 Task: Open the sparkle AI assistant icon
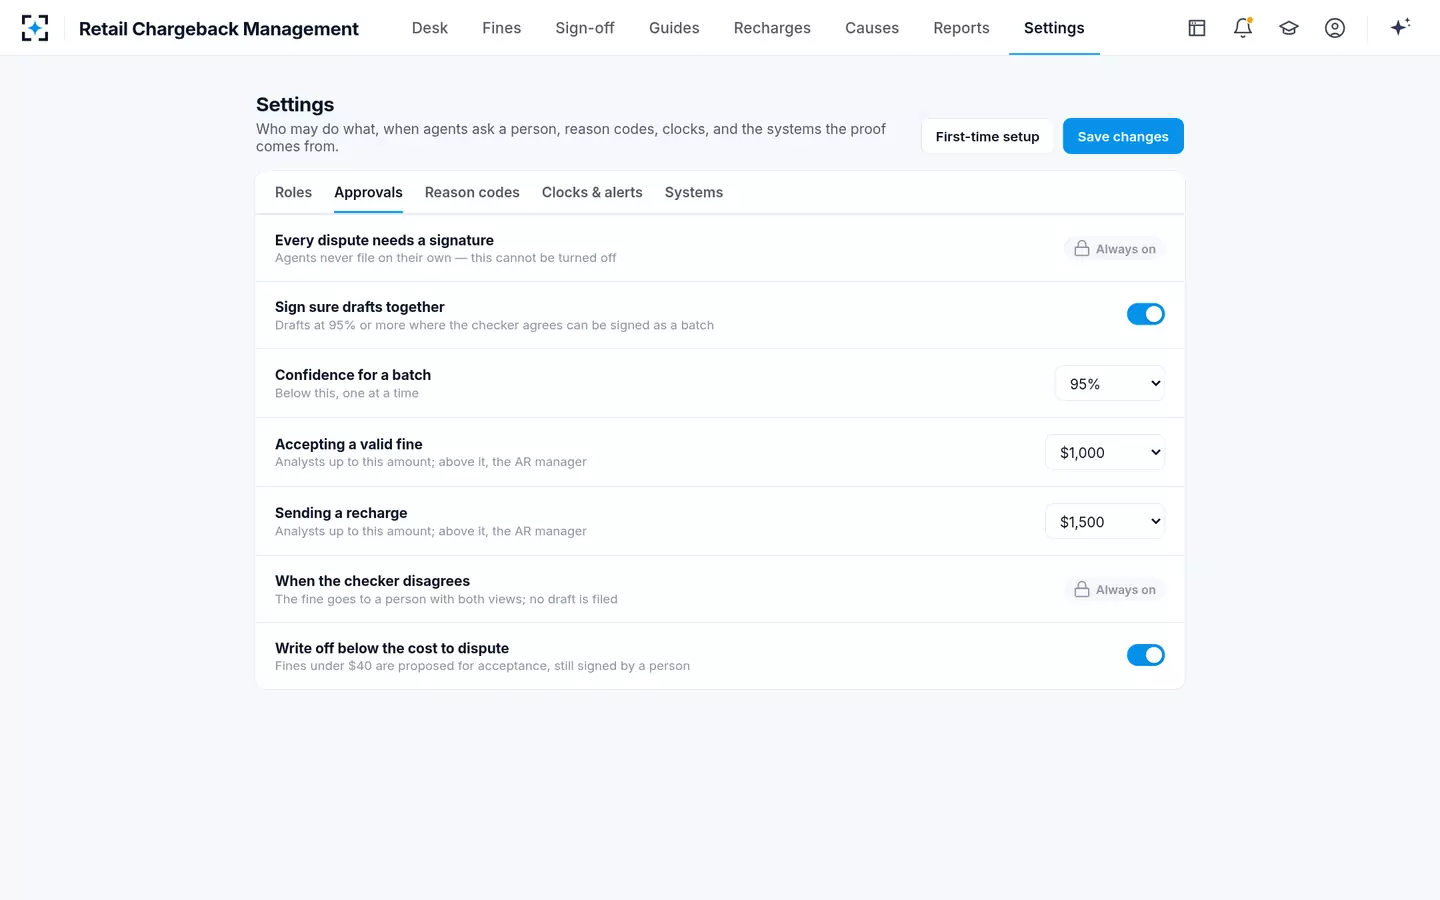pos(1400,27)
